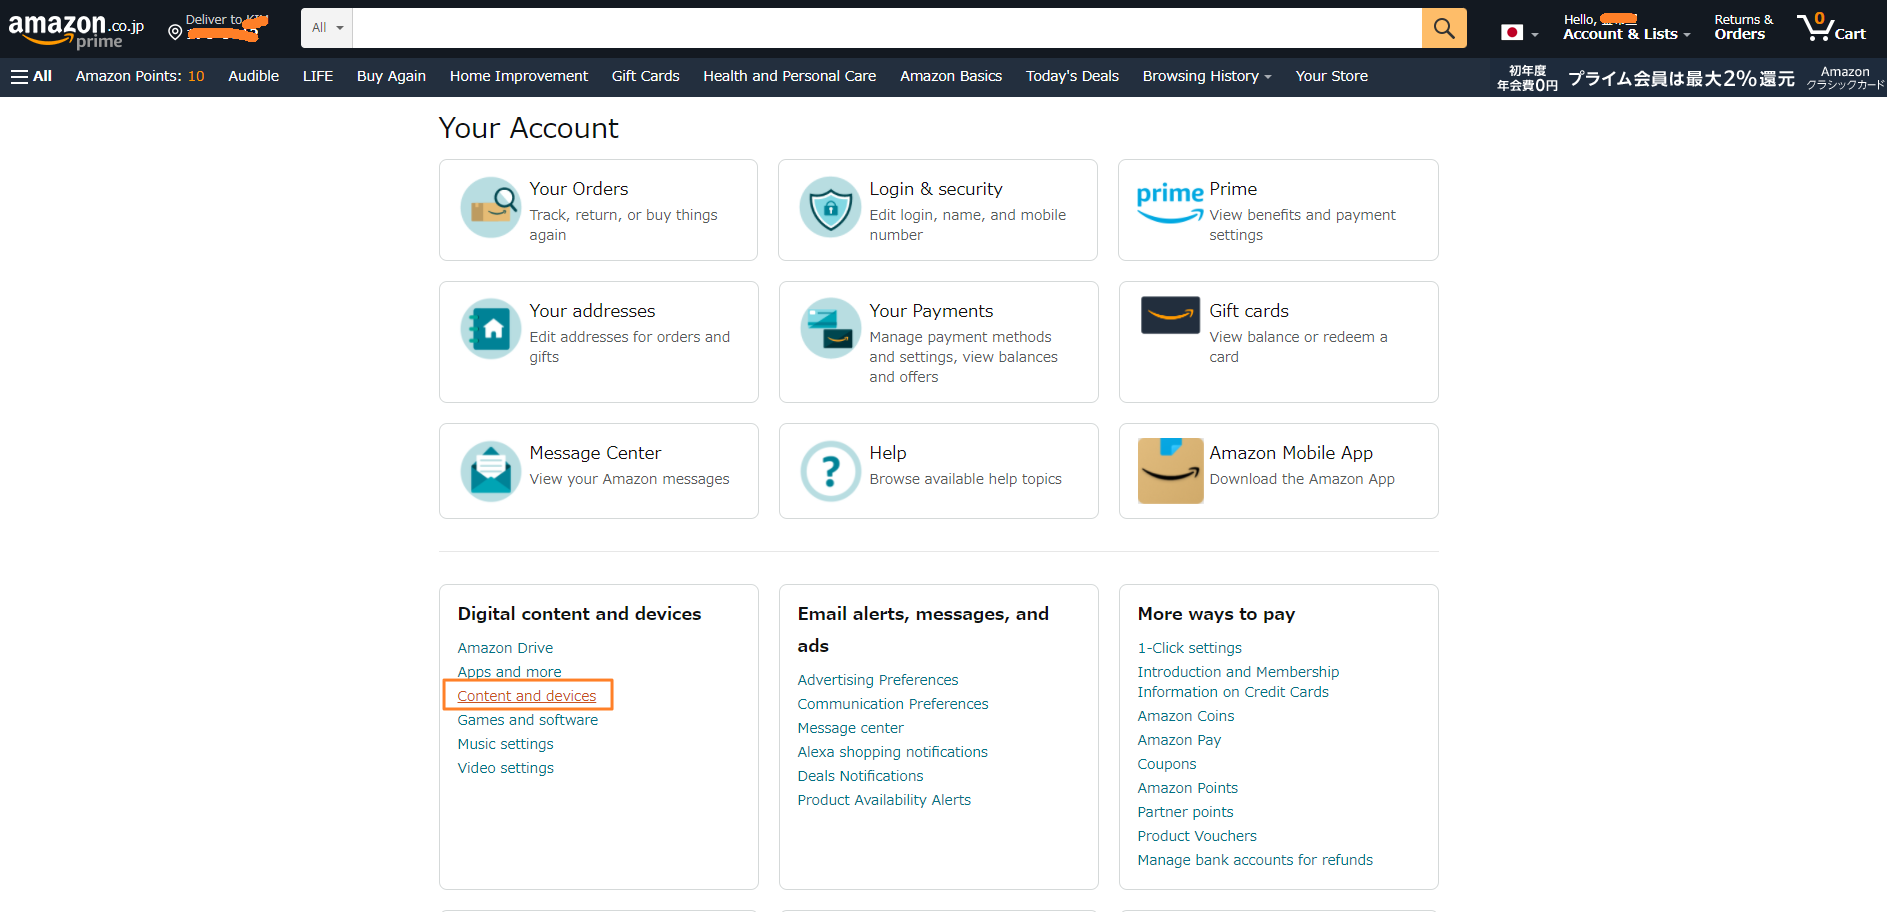Open Amazon Mobile App card title
This screenshot has height=912, width=1887.
[x=1291, y=453]
